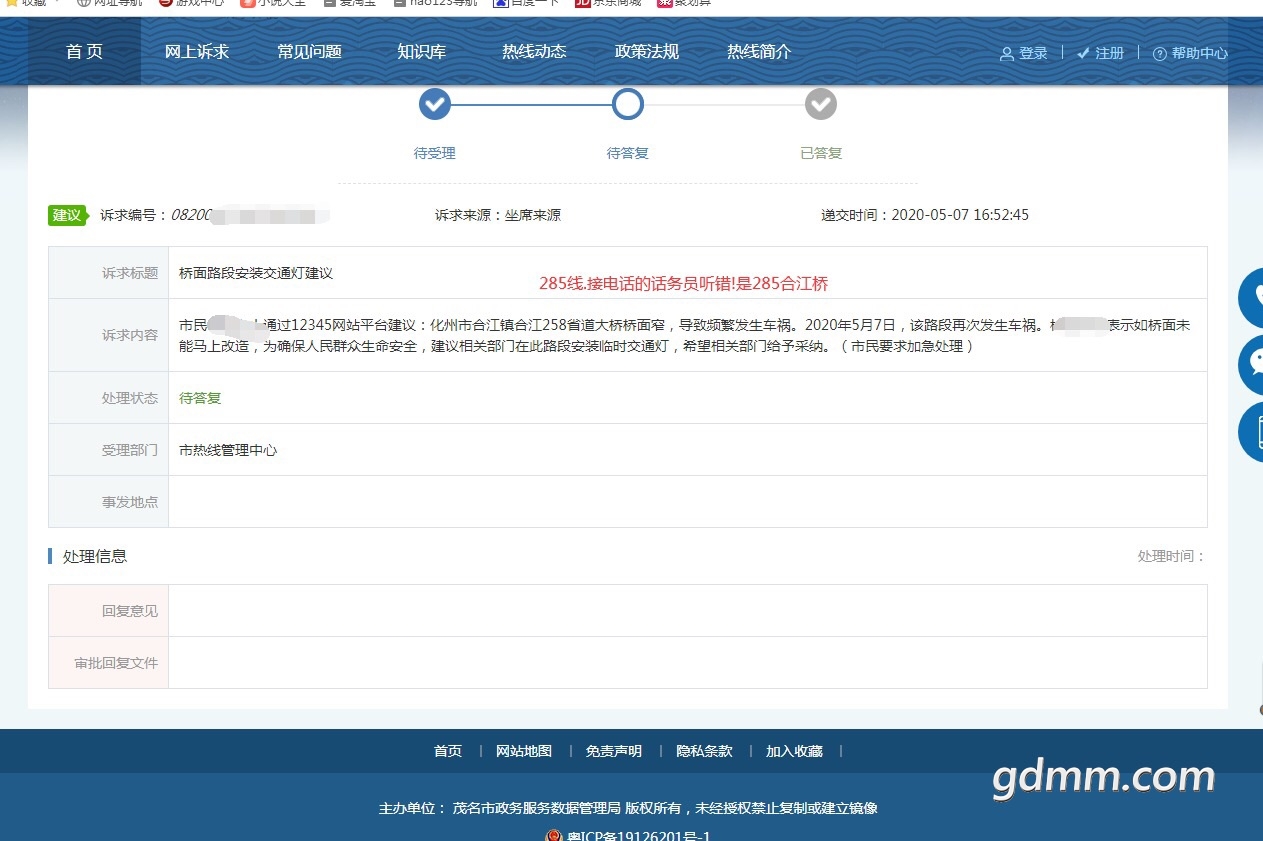Open the 热线简介 navigation item
1263x841 pixels.
click(759, 52)
